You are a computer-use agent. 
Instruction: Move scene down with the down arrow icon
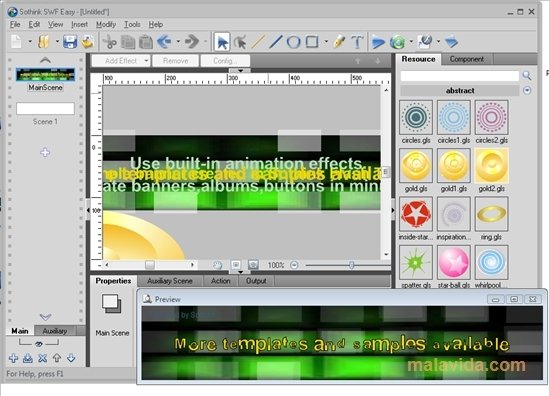coord(71,358)
